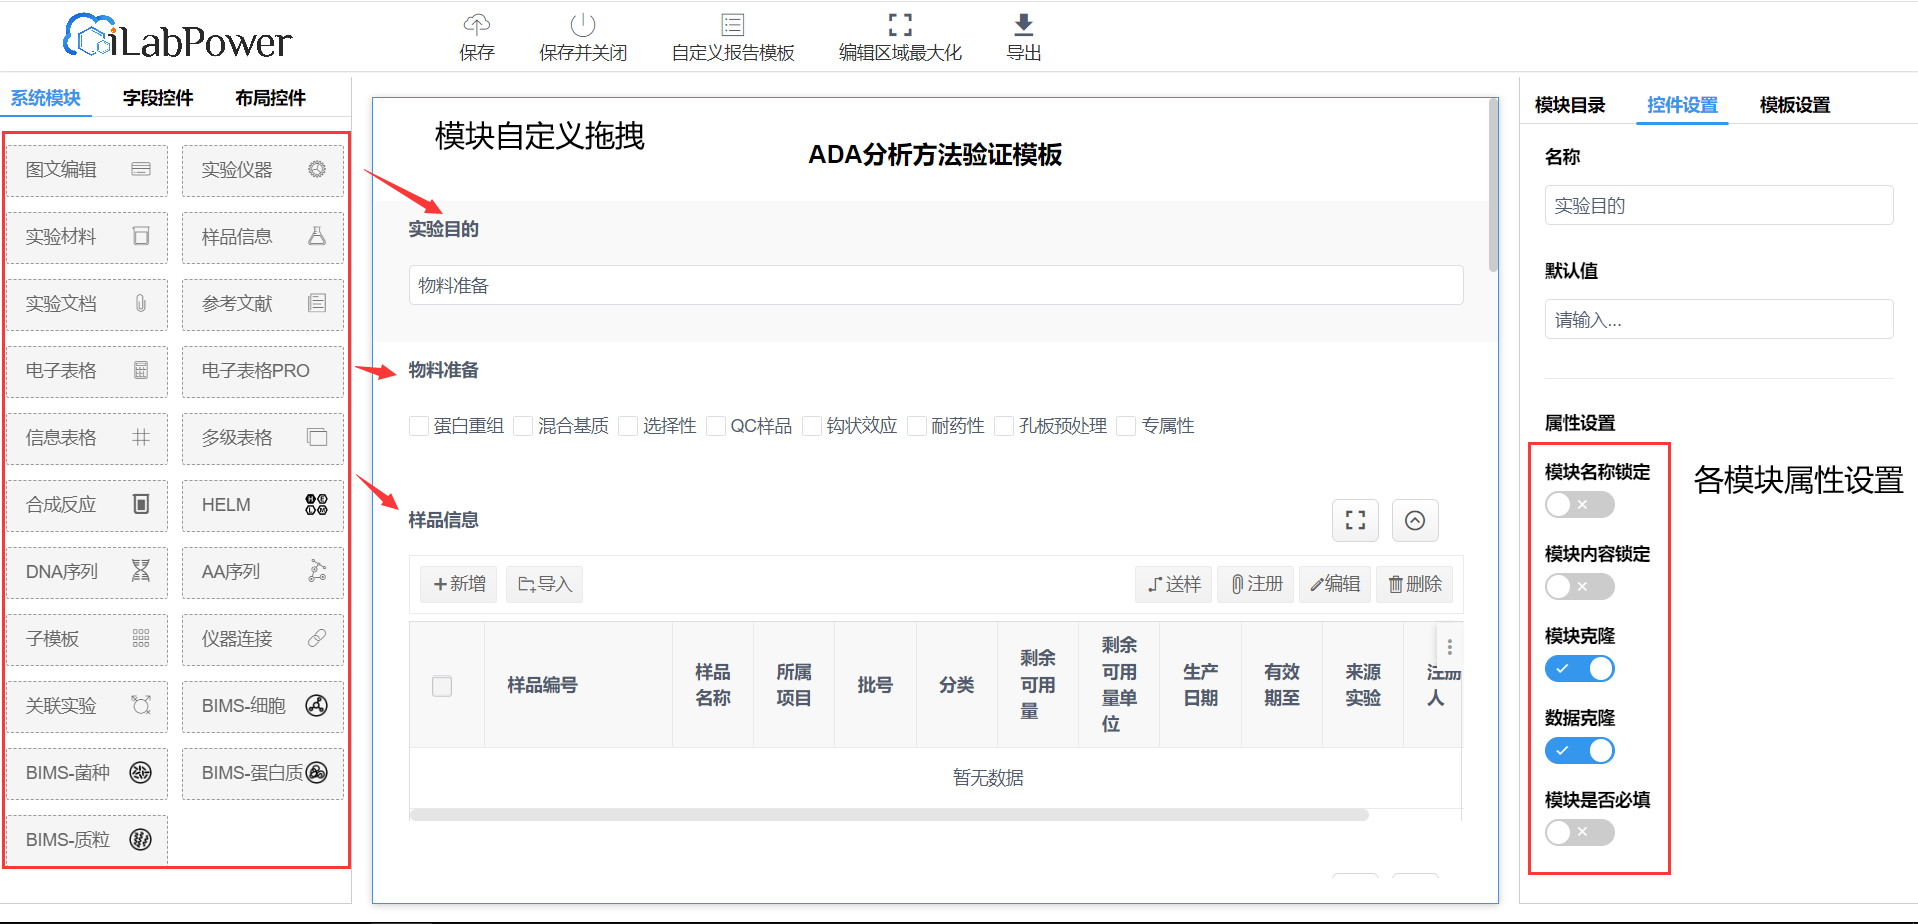Viewport: 1918px width, 924px height.
Task: Select the BIMS-细胞 module
Action: (x=263, y=706)
